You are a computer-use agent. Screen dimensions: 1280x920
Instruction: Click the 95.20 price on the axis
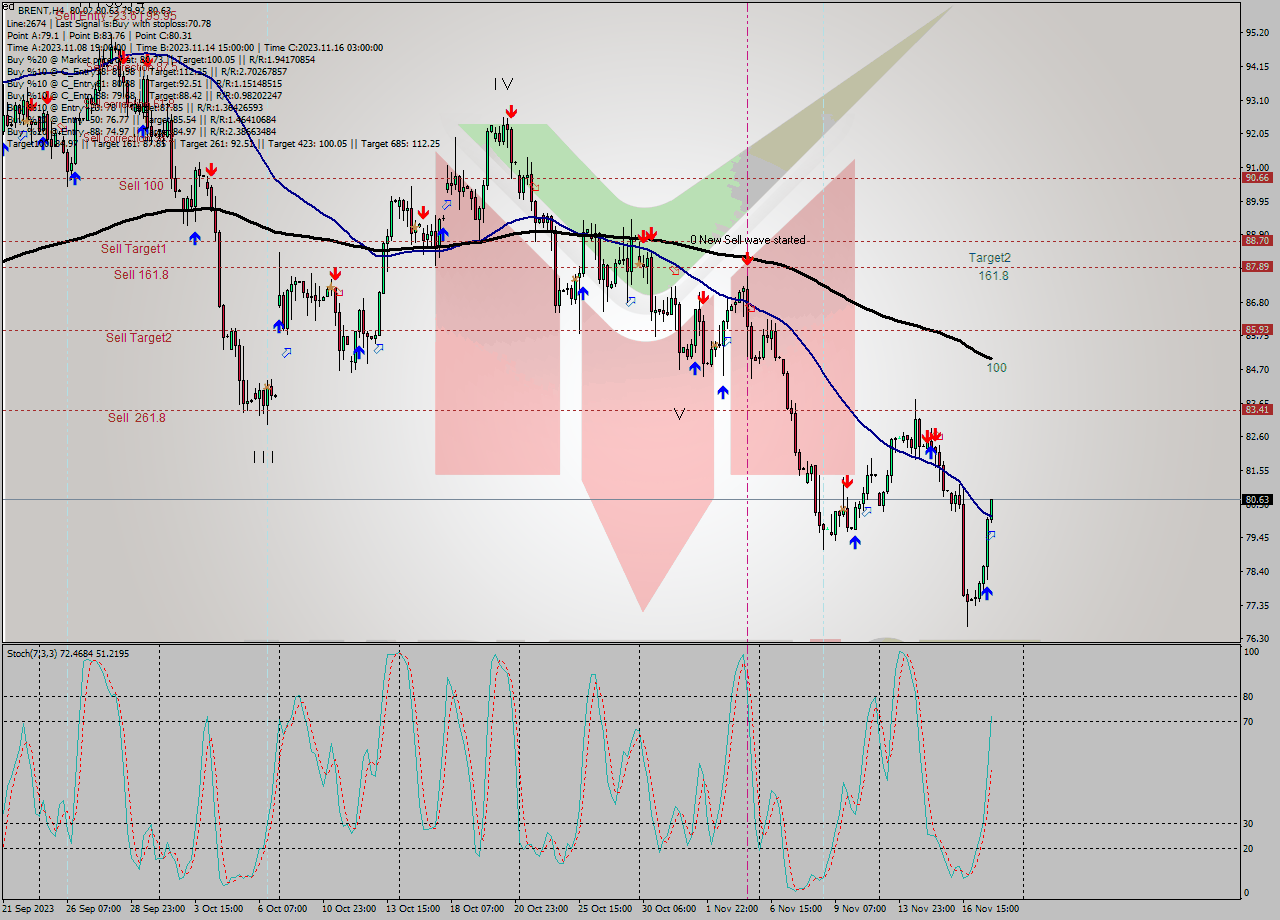1257,32
